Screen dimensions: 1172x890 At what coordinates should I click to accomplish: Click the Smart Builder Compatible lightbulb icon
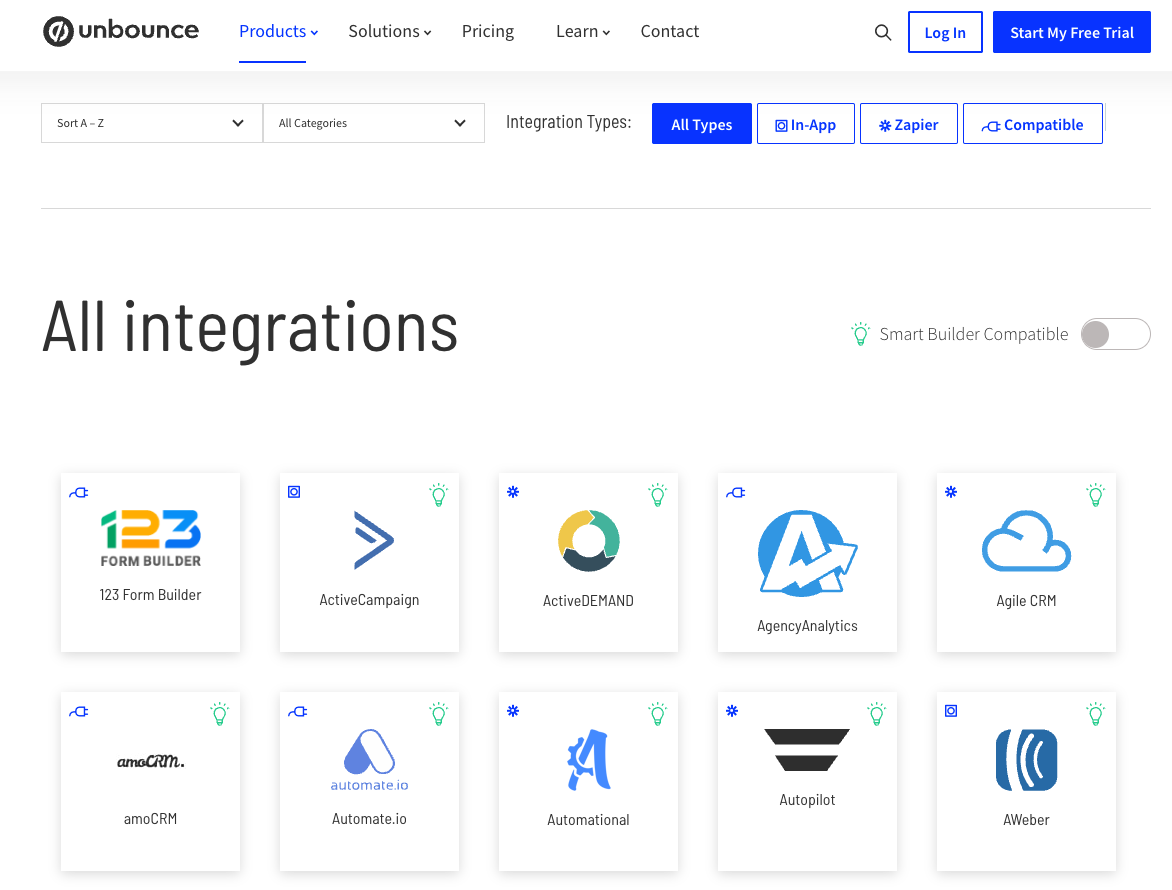[860, 334]
